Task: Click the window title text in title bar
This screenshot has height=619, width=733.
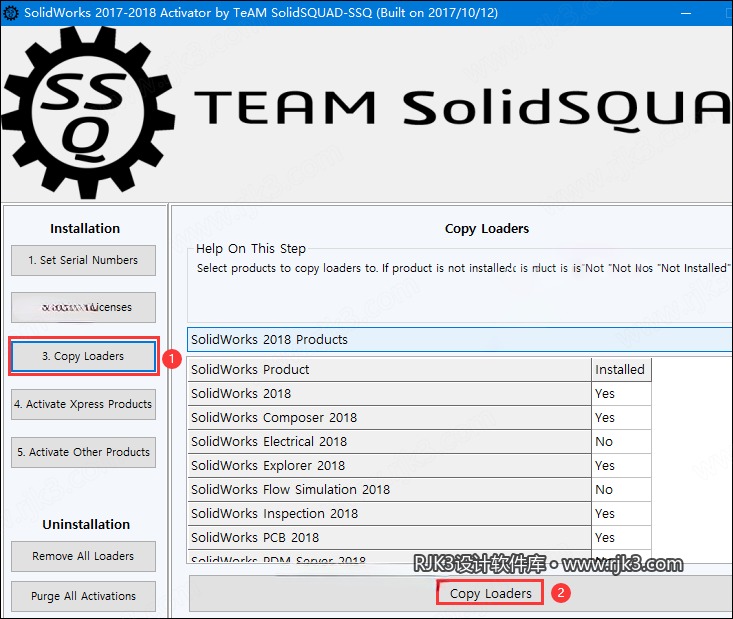Action: pyautogui.click(x=261, y=13)
